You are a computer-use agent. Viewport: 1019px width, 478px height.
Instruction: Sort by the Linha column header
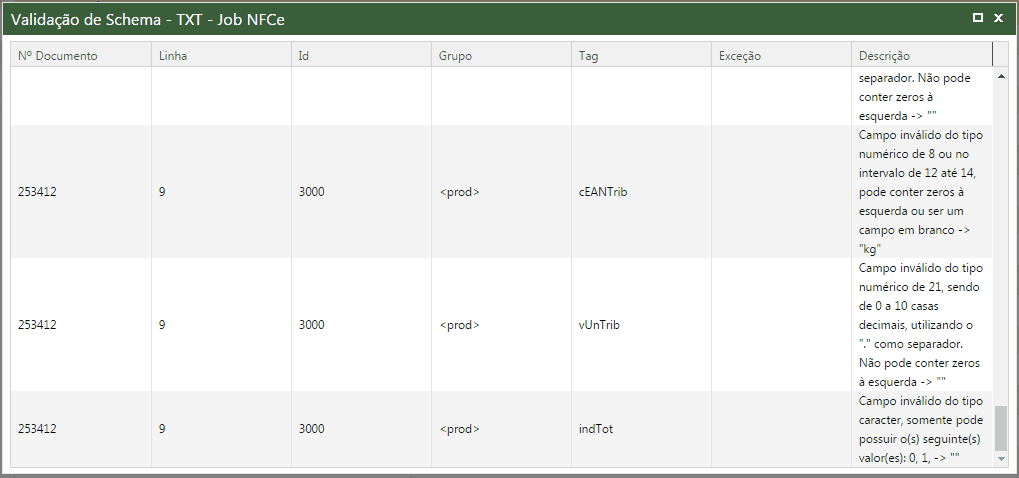pyautogui.click(x=173, y=56)
